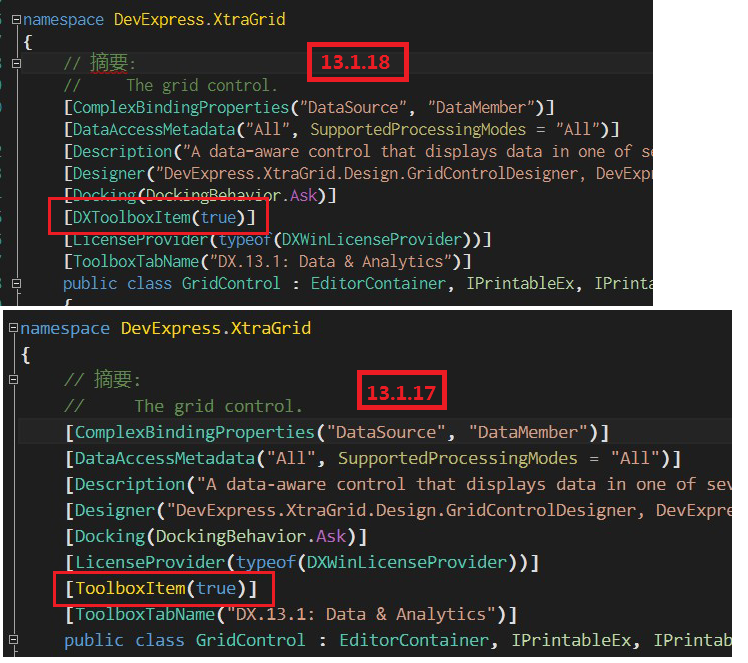Click the "DataMember" string in the lower pane
The width and height of the screenshot is (748, 663).
[x=528, y=432]
